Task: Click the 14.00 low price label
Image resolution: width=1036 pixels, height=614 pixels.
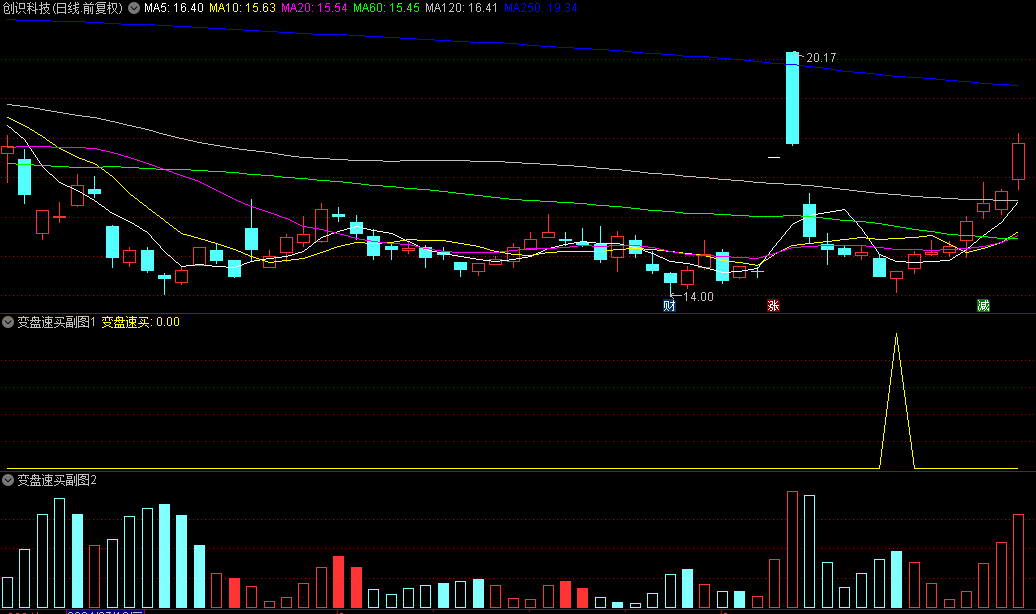Action: [x=698, y=297]
